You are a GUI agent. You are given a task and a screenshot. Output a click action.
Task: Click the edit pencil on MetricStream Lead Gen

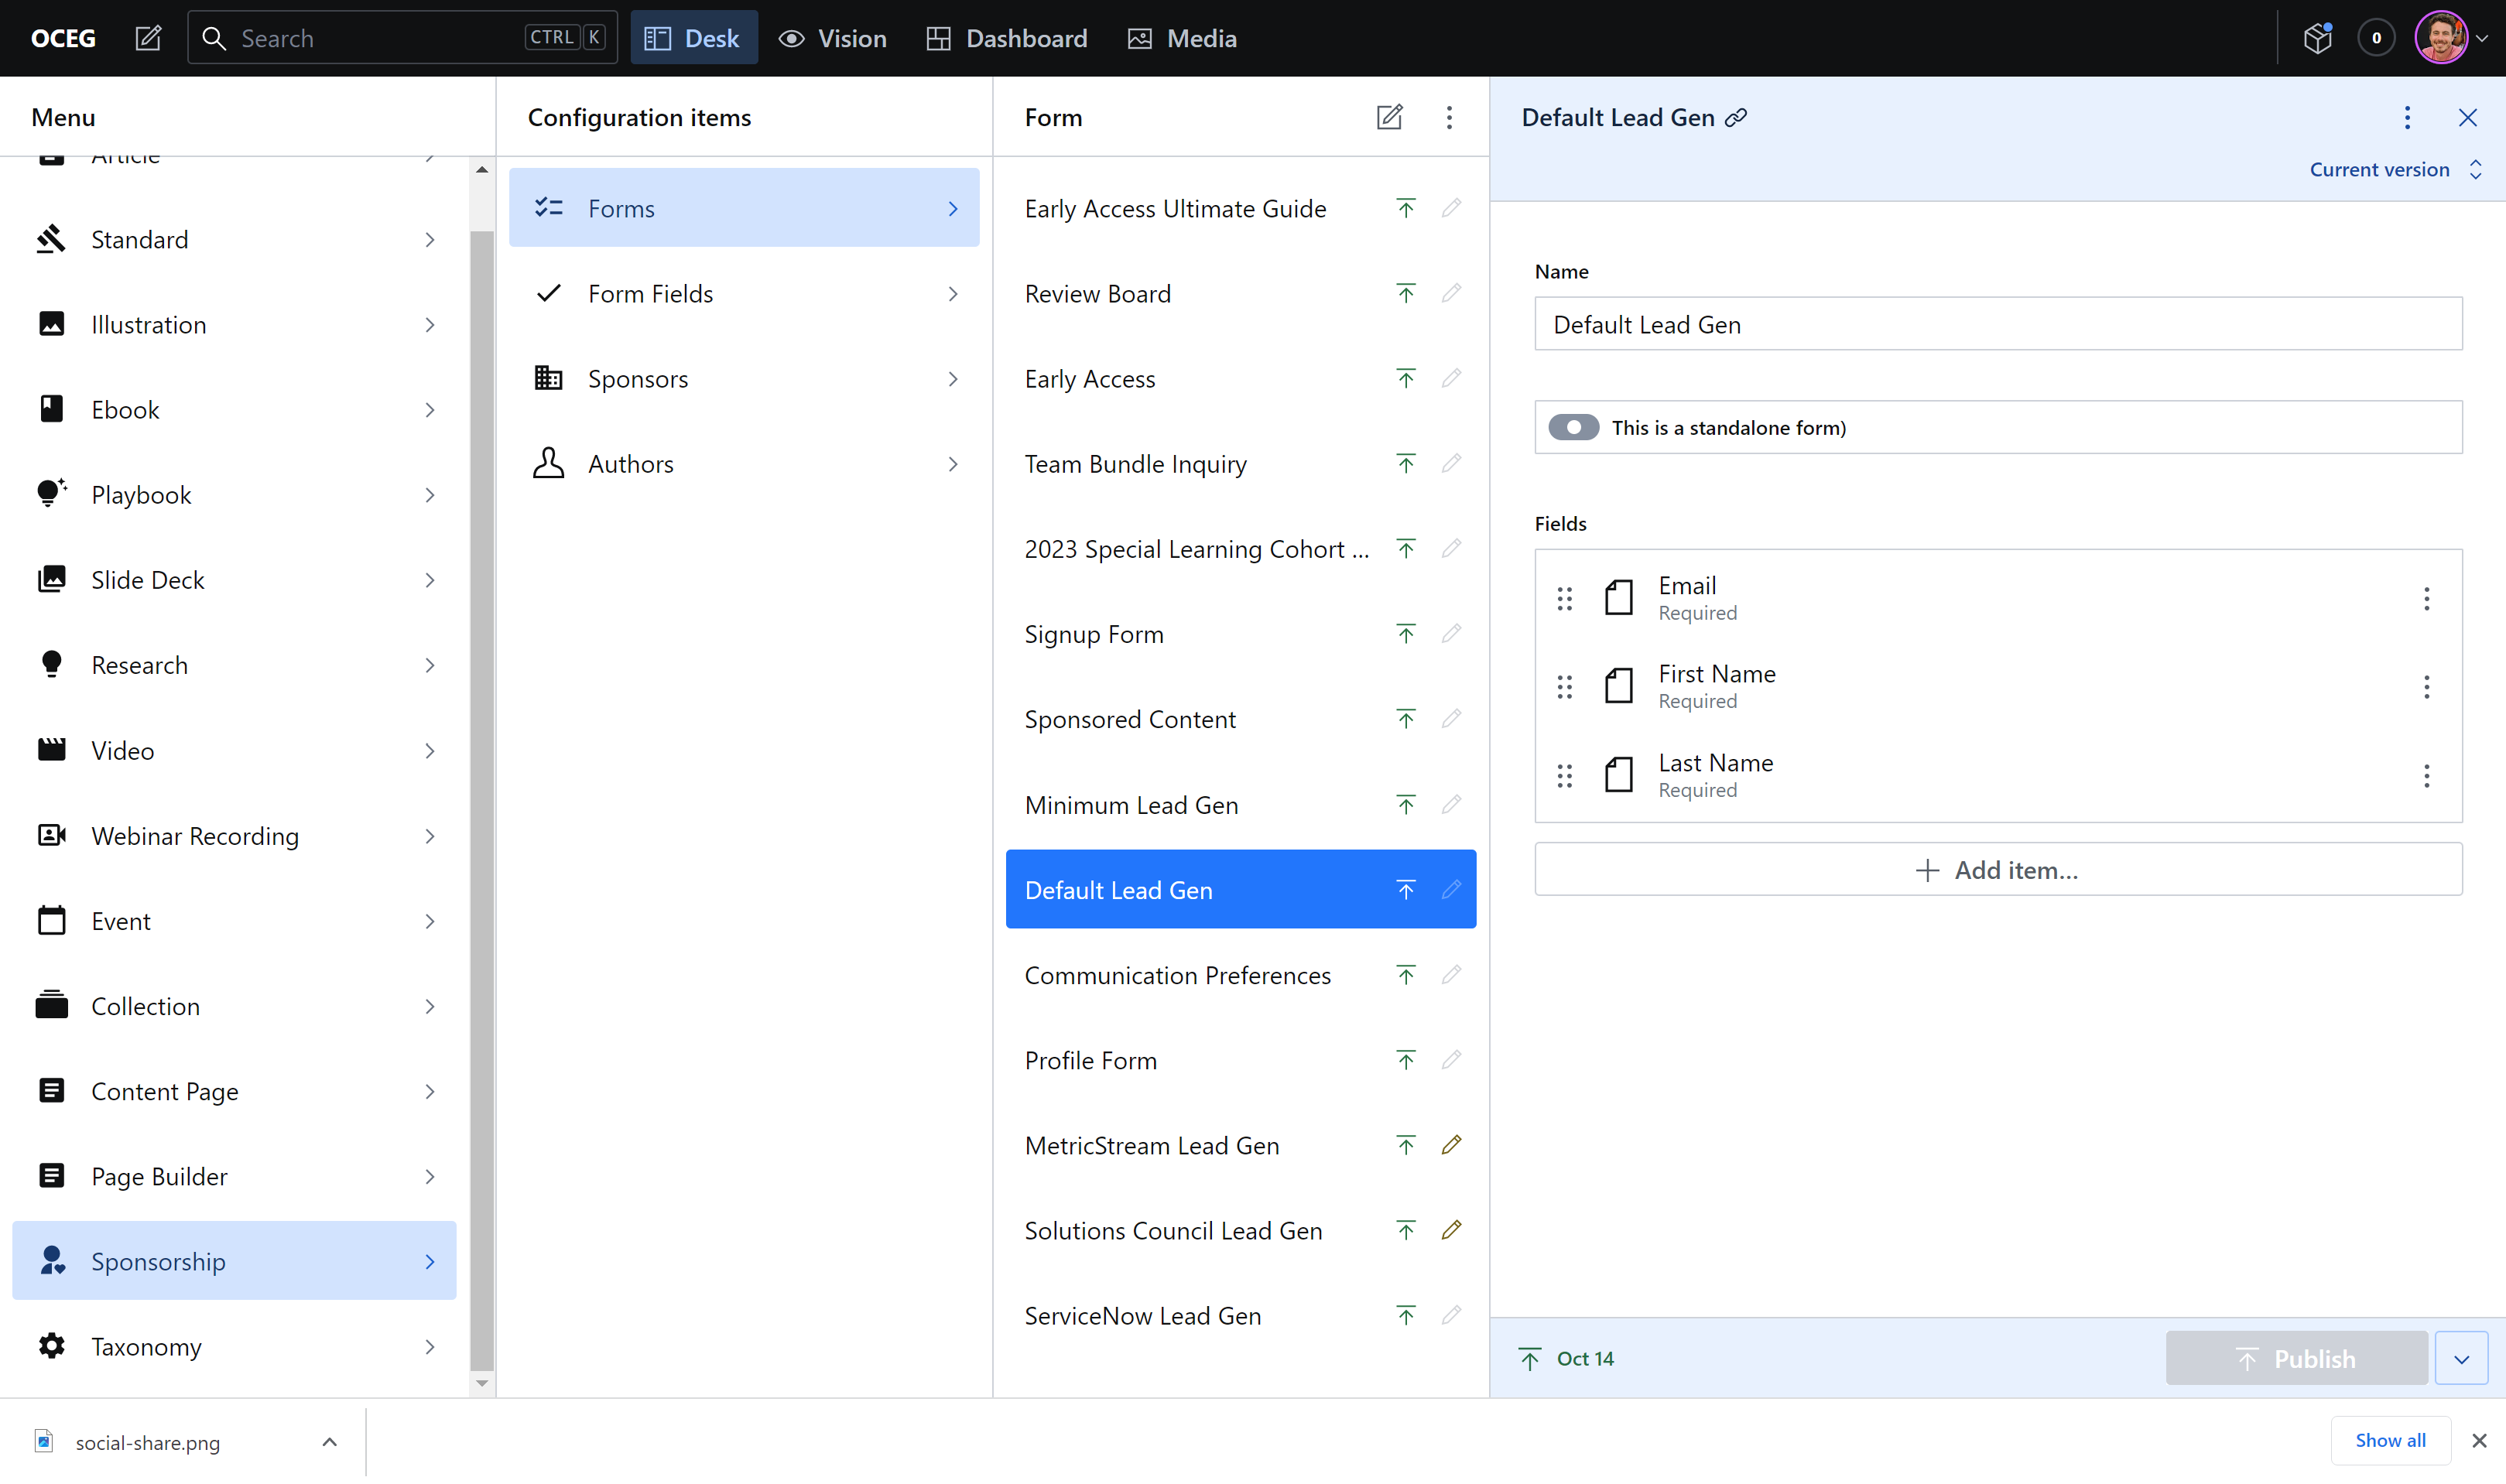[1451, 1145]
